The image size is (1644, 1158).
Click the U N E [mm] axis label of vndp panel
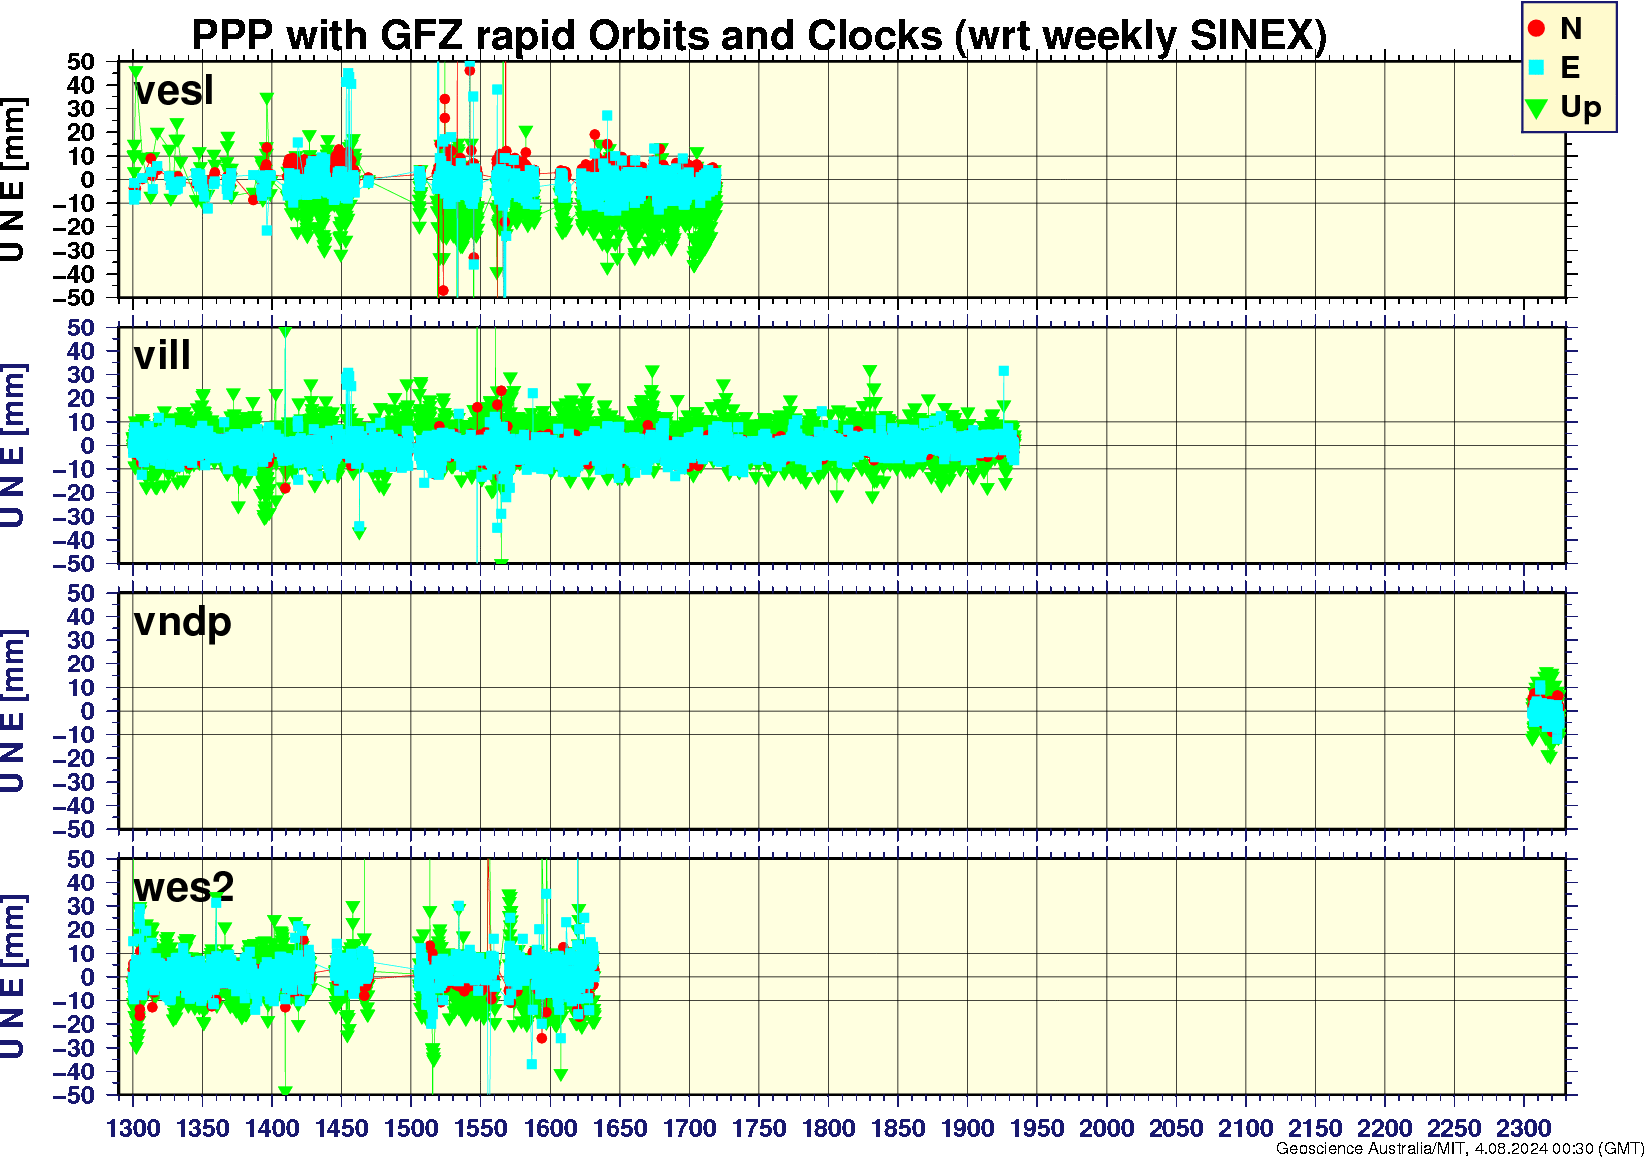(13, 711)
